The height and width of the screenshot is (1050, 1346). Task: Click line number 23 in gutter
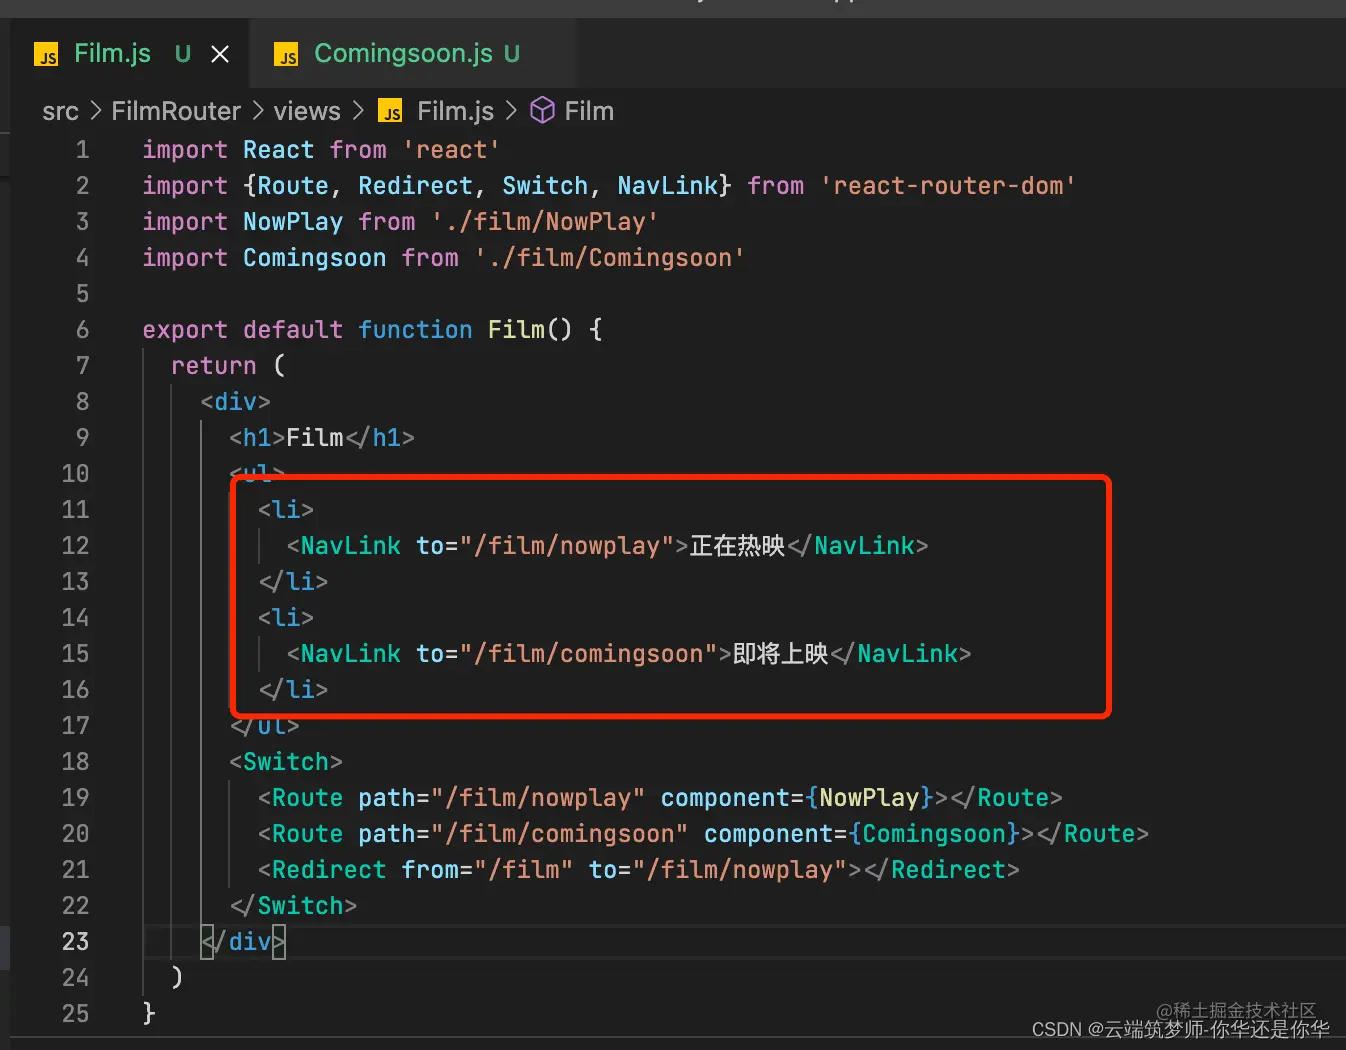75,942
